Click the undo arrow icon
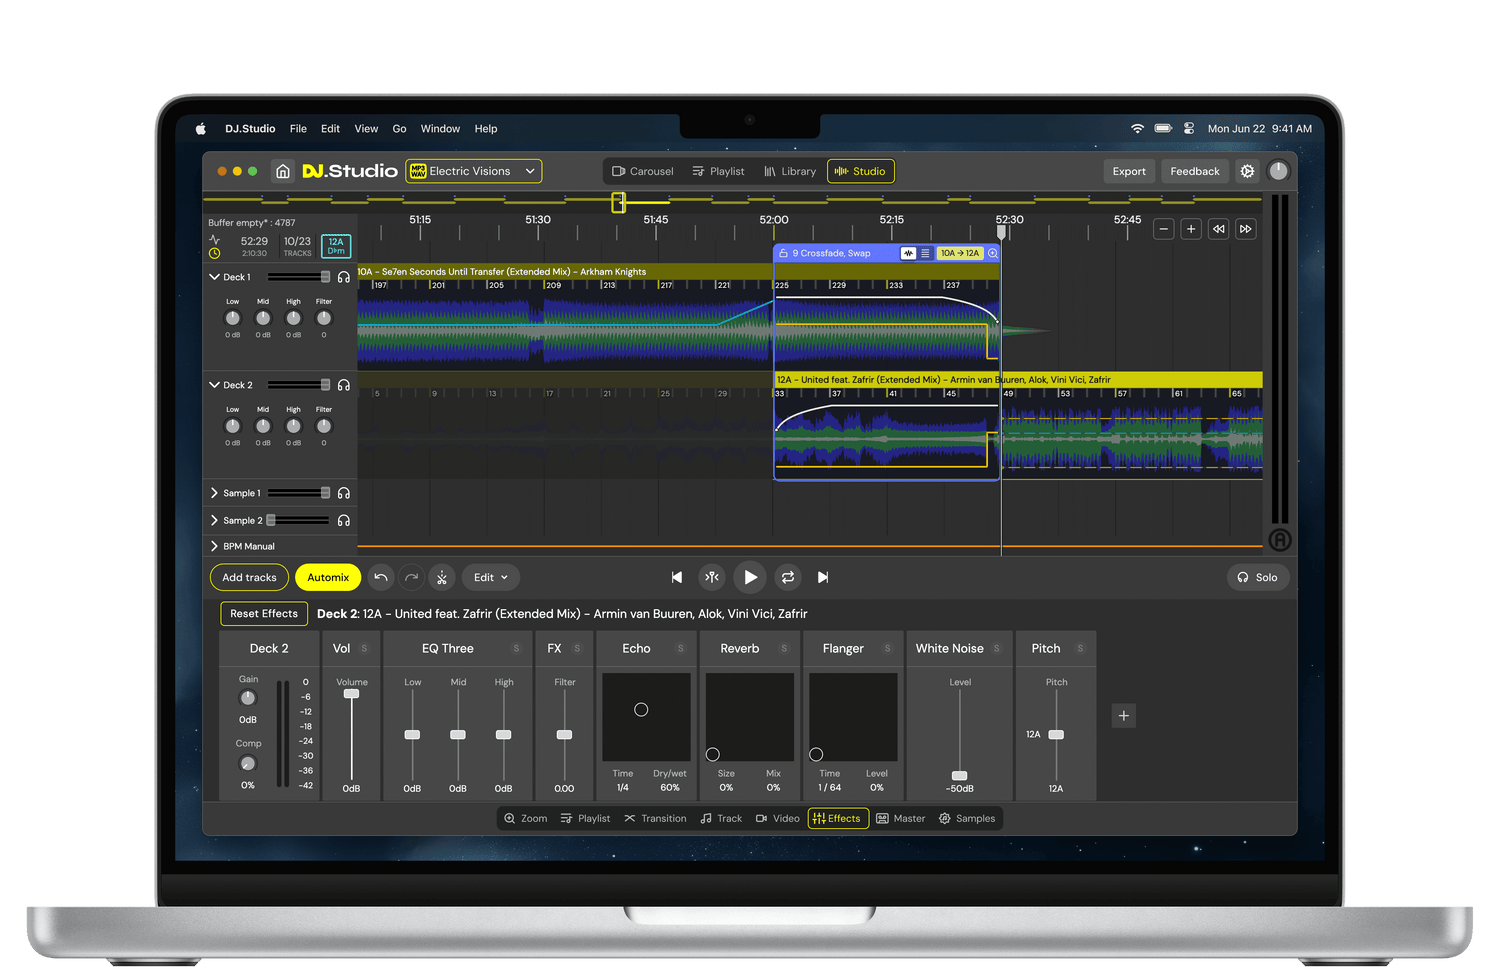Viewport: 1500px width, 975px height. pos(381,577)
